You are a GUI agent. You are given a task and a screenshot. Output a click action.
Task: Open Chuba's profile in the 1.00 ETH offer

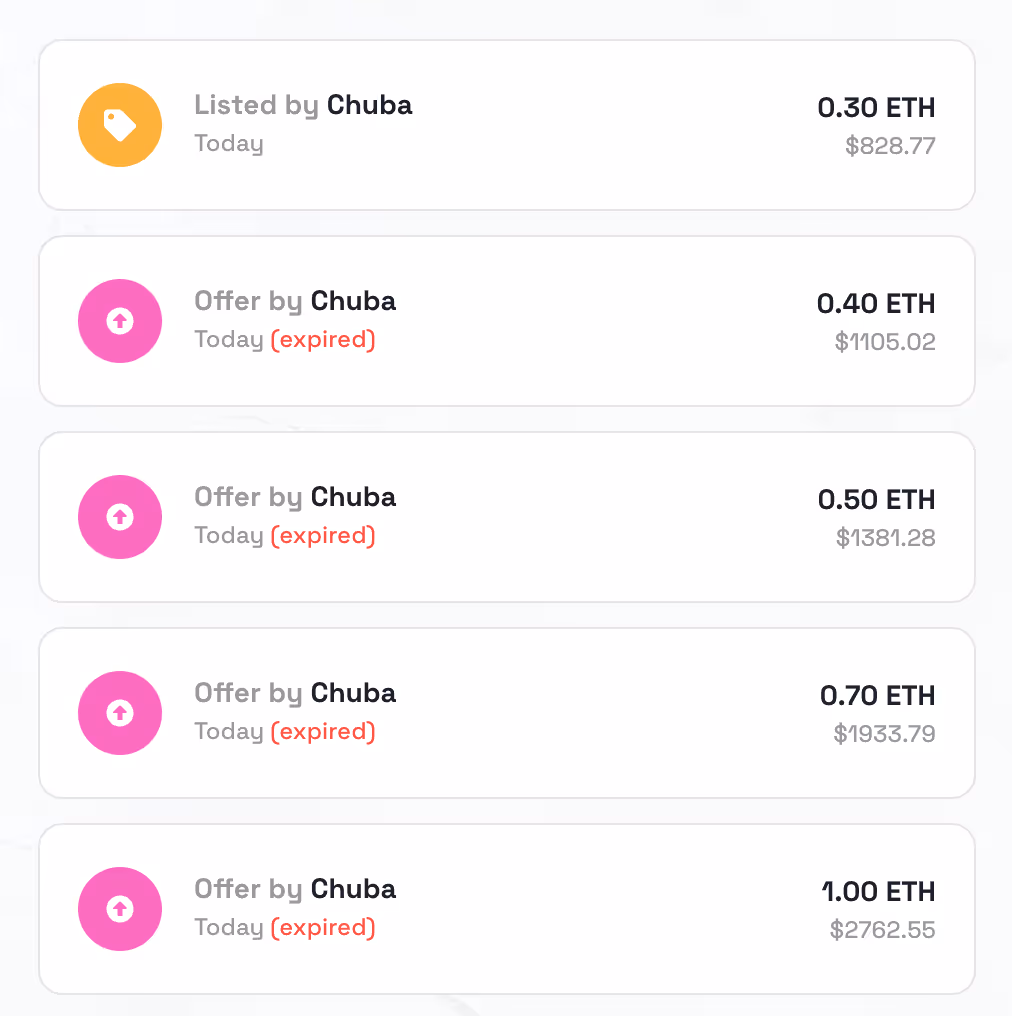tap(353, 889)
